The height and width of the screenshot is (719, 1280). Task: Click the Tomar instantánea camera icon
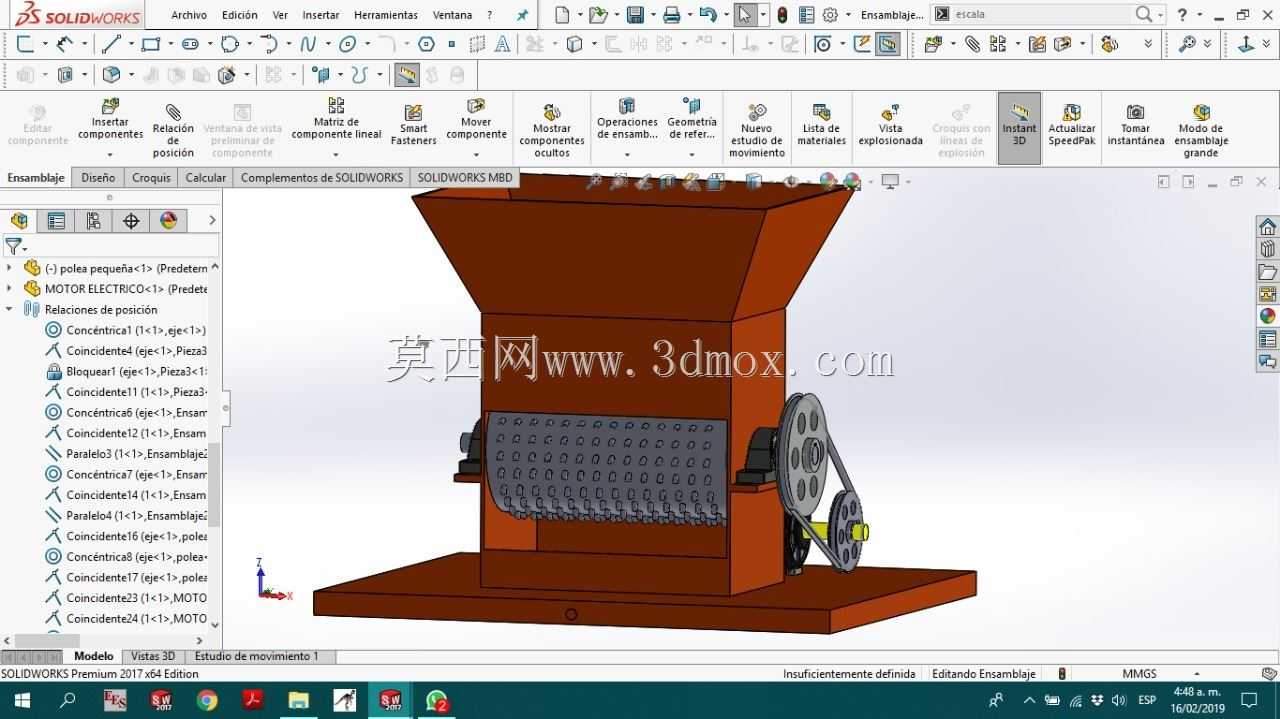click(1135, 112)
